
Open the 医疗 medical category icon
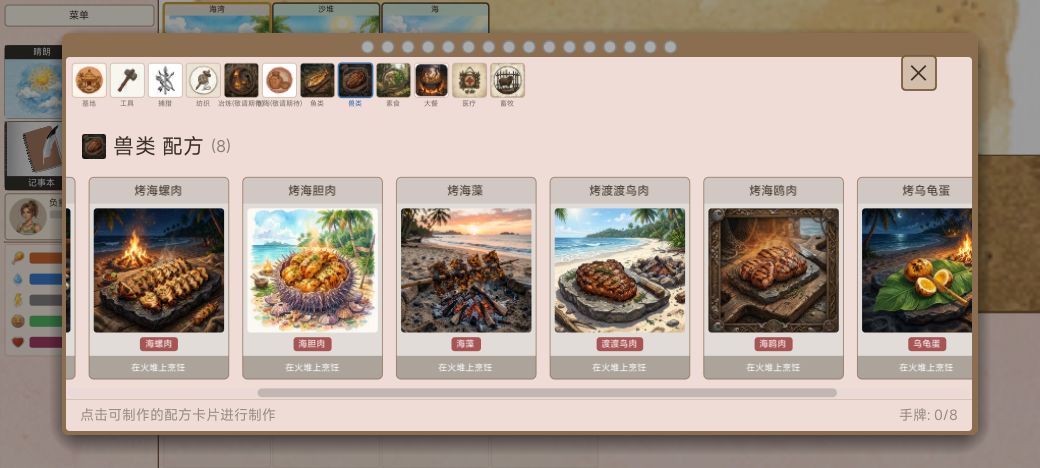click(470, 80)
